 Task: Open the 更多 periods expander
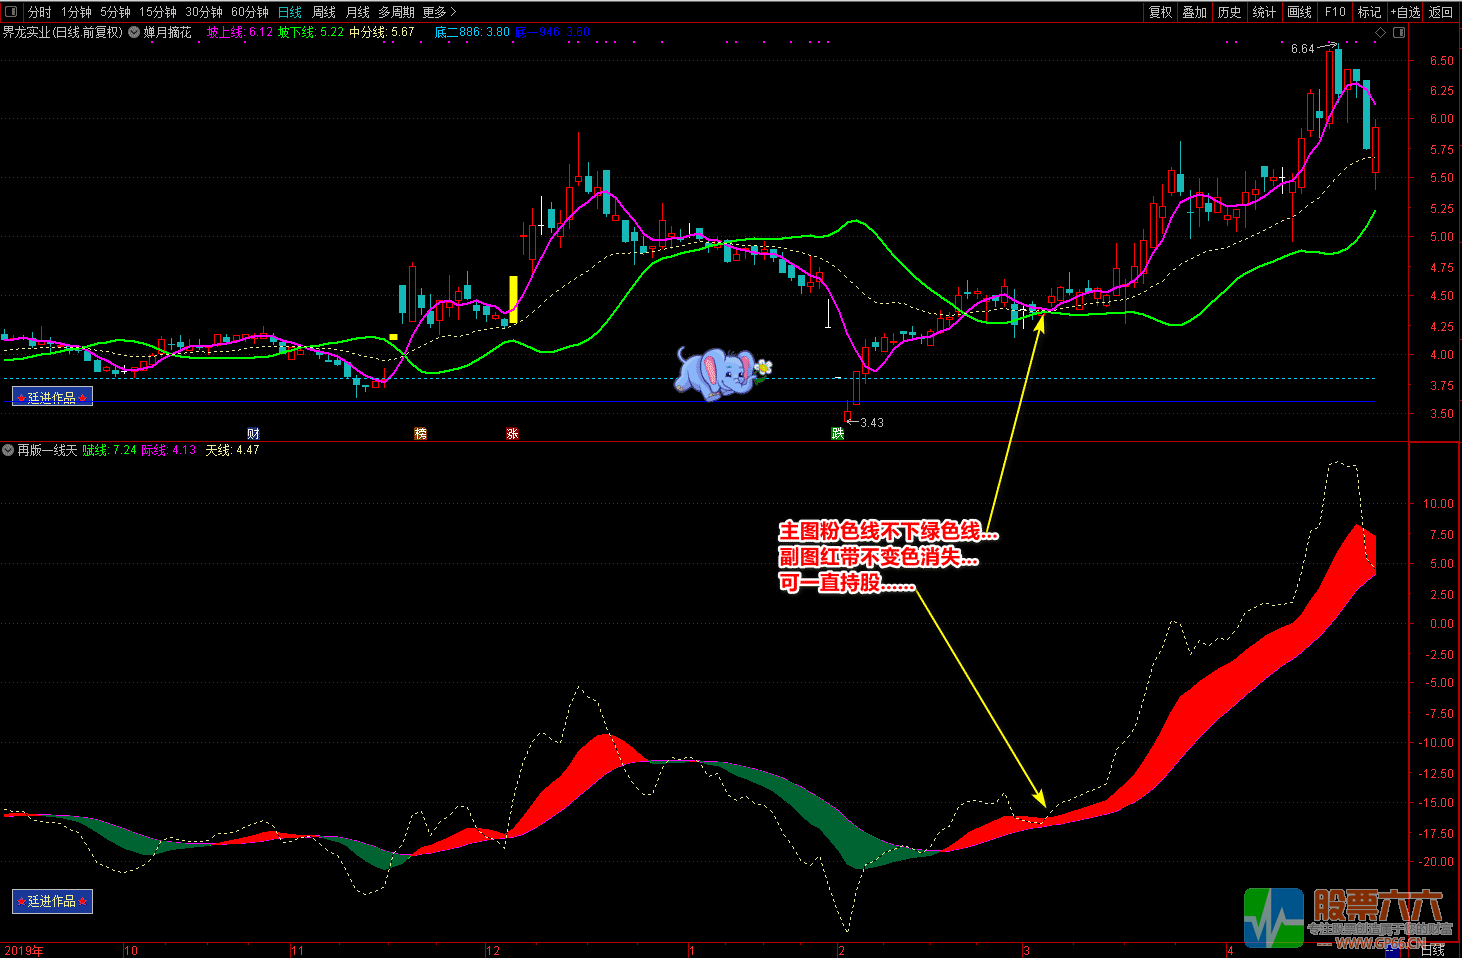[439, 12]
